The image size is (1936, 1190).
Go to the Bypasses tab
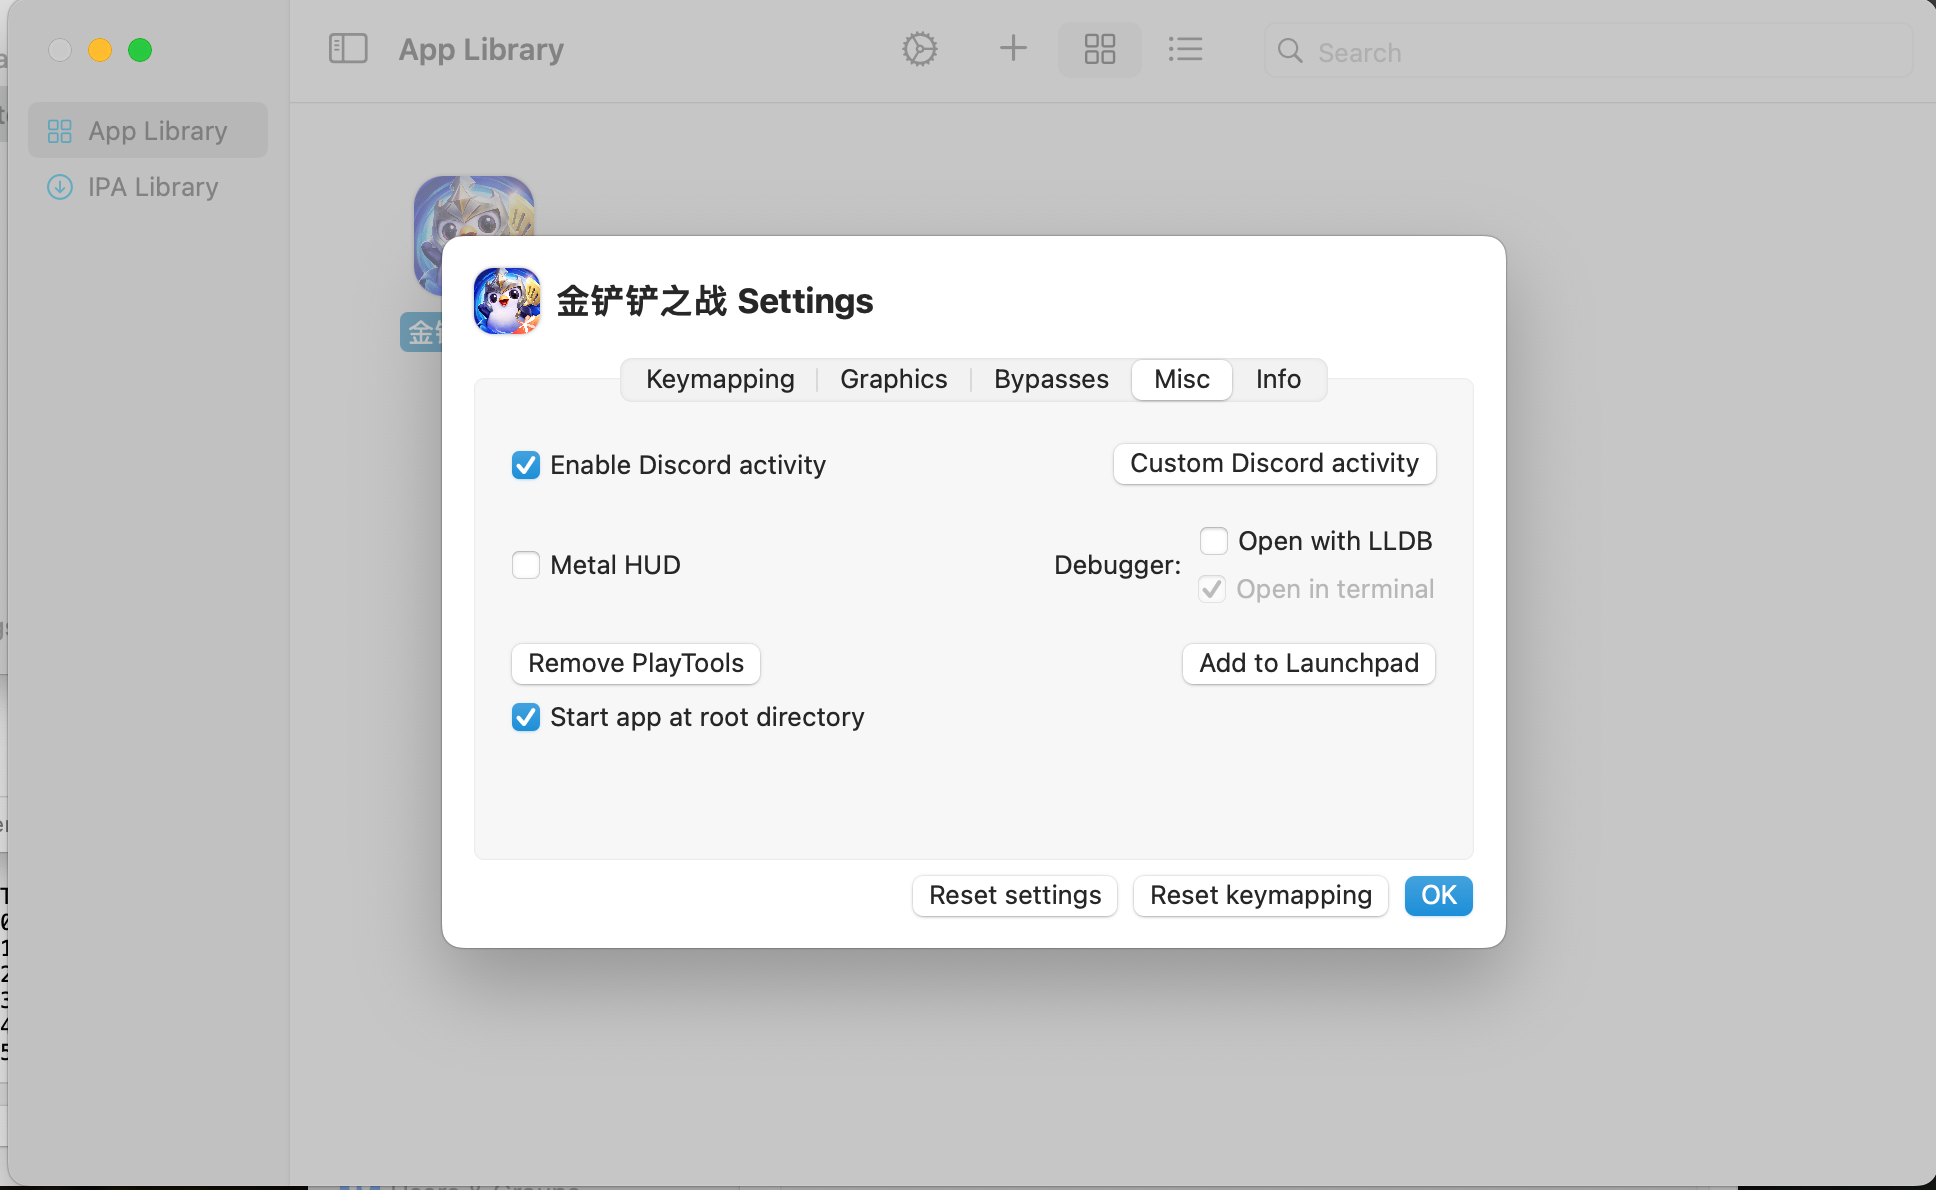point(1051,379)
